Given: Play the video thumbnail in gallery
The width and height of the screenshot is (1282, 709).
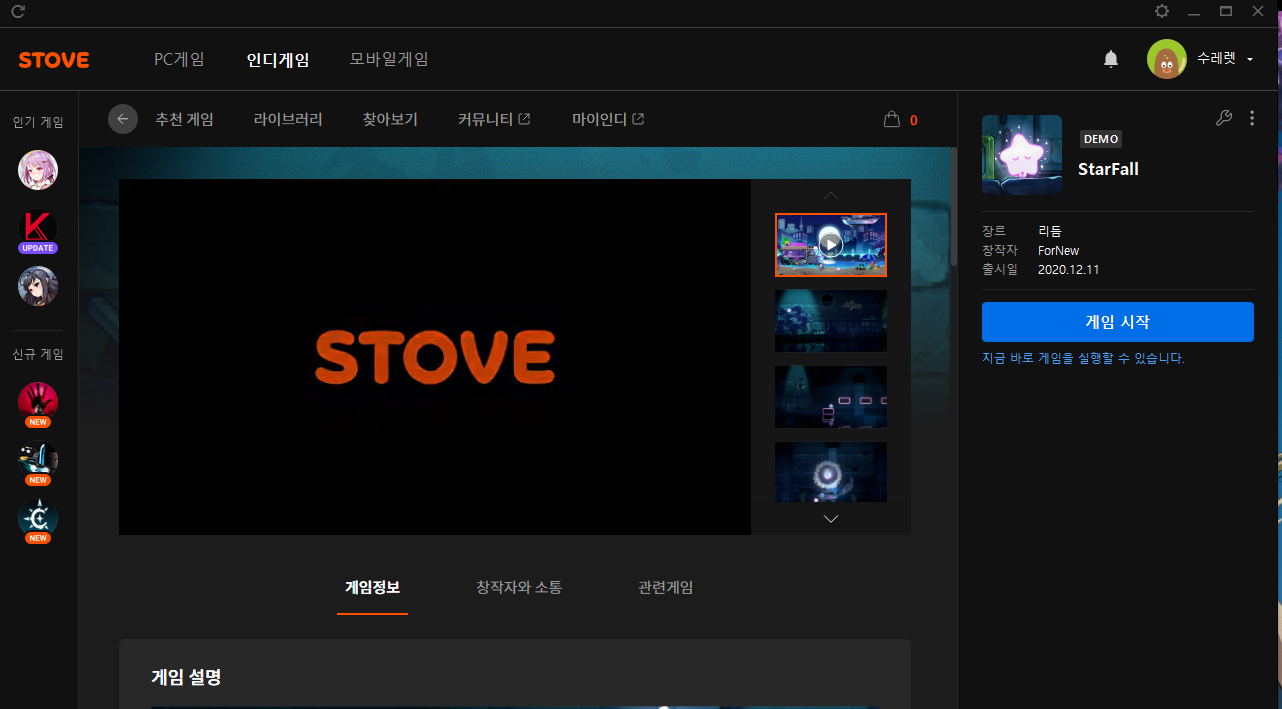Looking at the screenshot, I should click(831, 245).
